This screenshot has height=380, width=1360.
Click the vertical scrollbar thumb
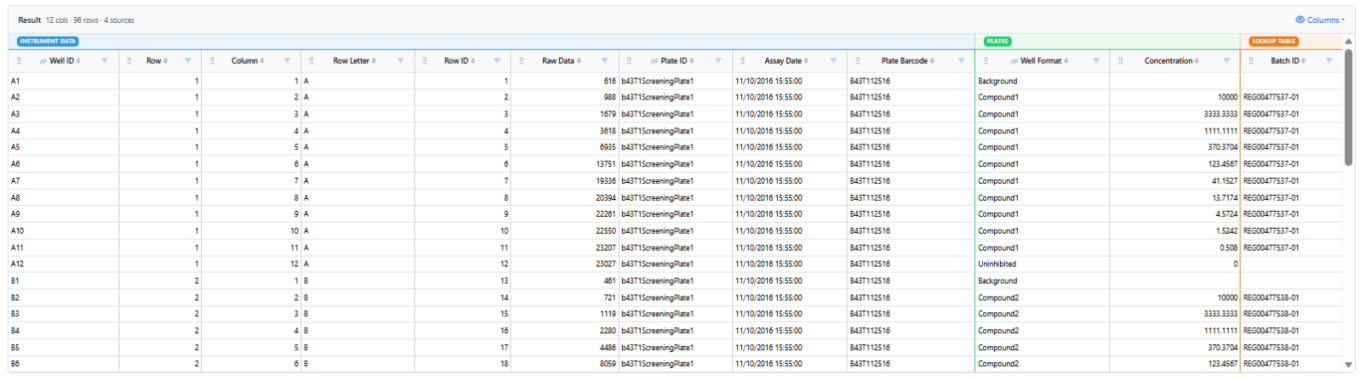pos(1349,107)
